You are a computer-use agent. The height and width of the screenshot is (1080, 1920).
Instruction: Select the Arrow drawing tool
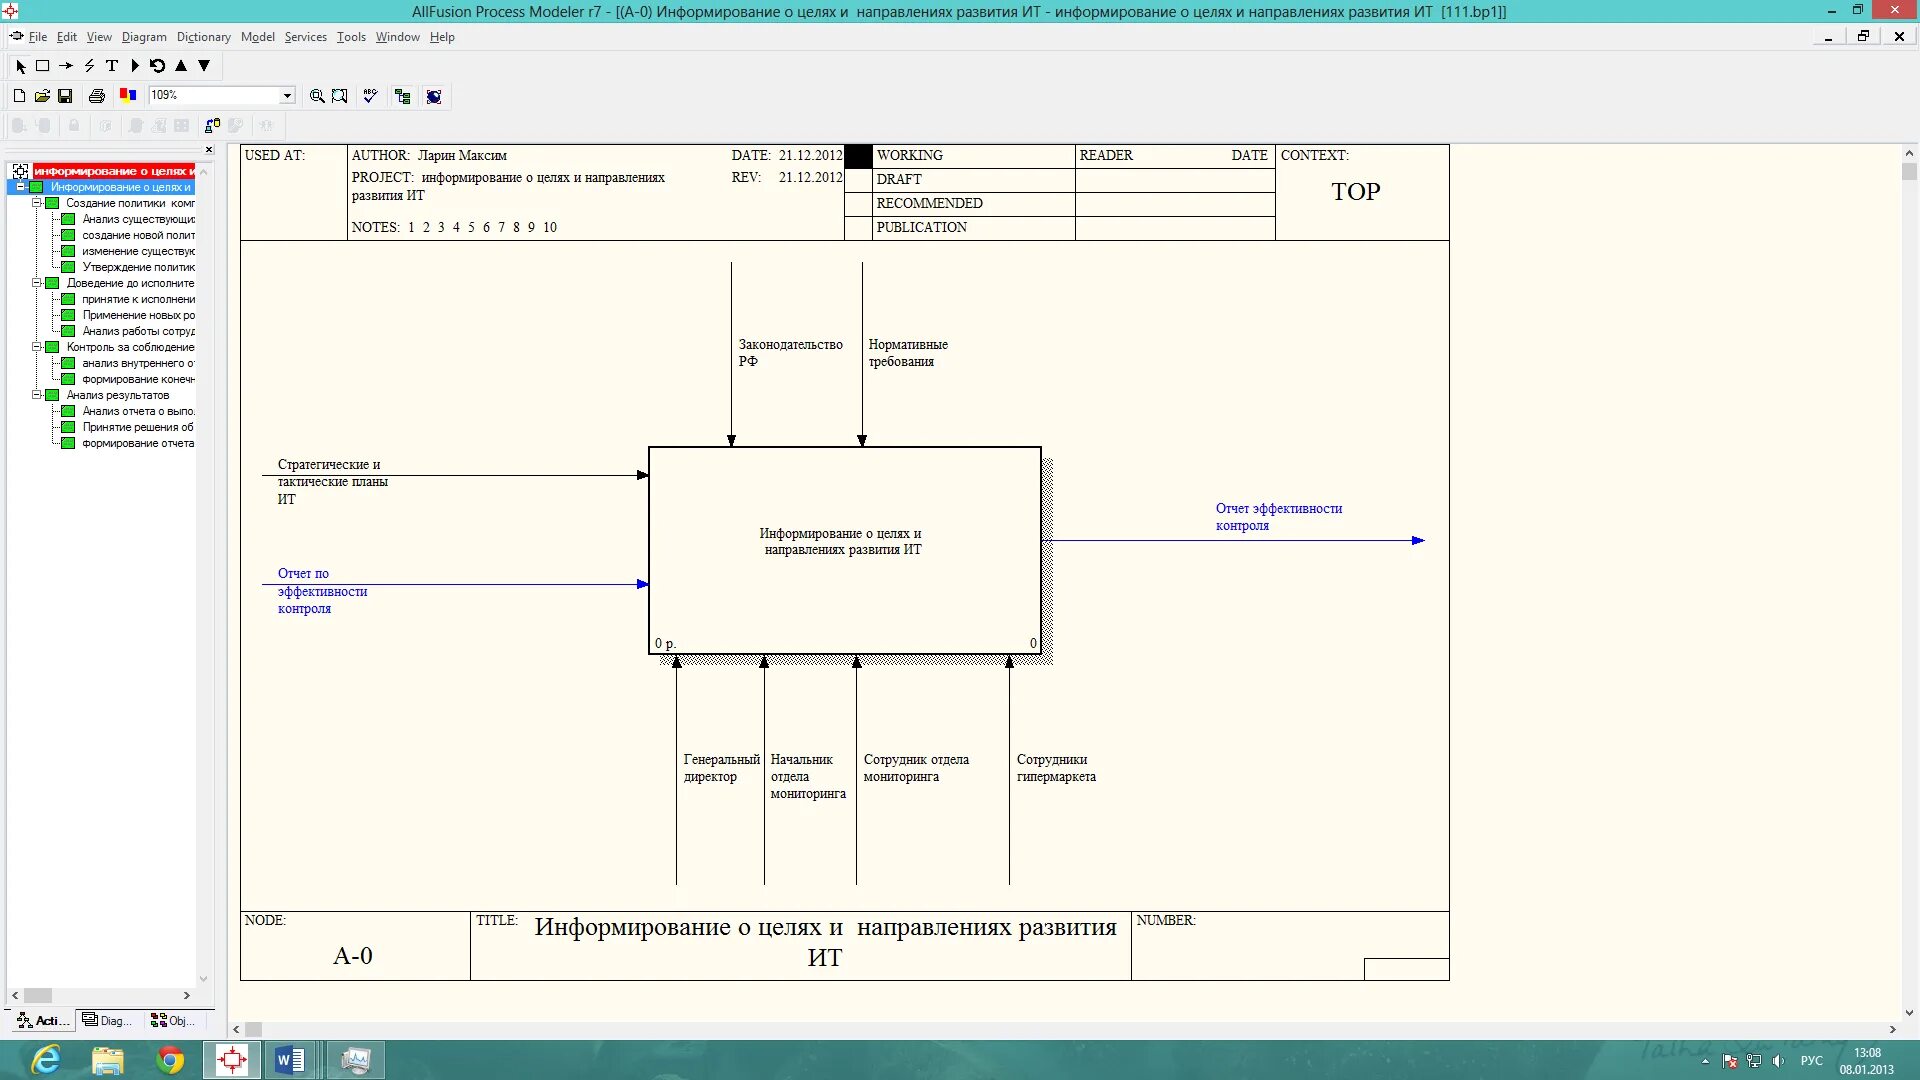click(66, 66)
